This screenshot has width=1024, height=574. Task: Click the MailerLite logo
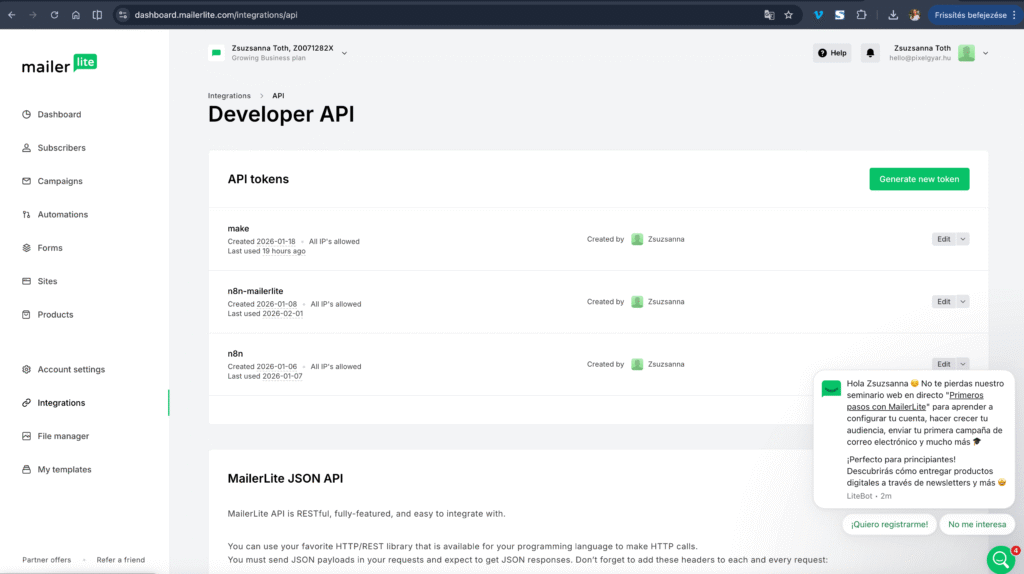click(x=59, y=64)
